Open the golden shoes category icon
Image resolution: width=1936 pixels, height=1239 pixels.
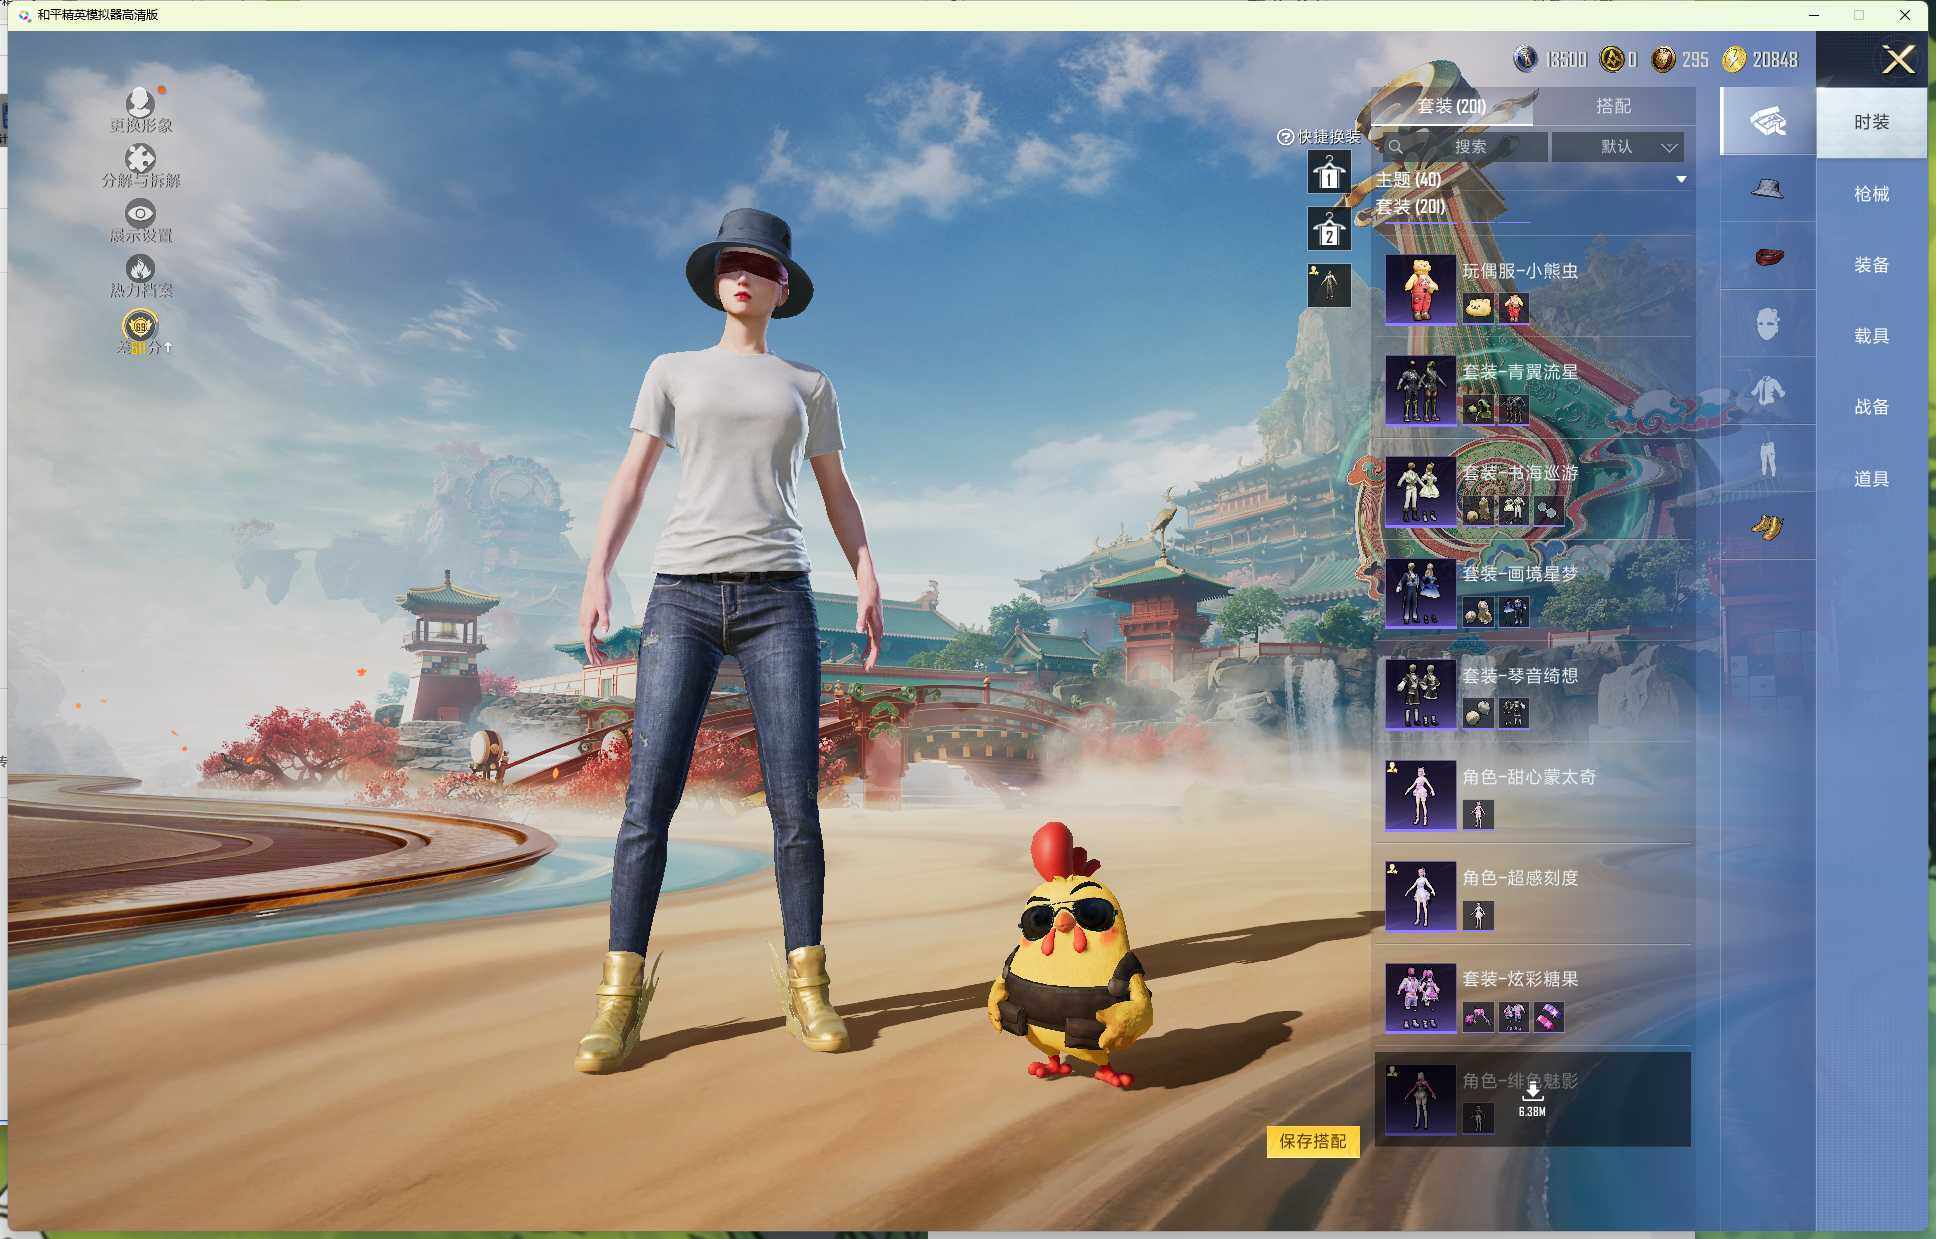(x=1767, y=526)
